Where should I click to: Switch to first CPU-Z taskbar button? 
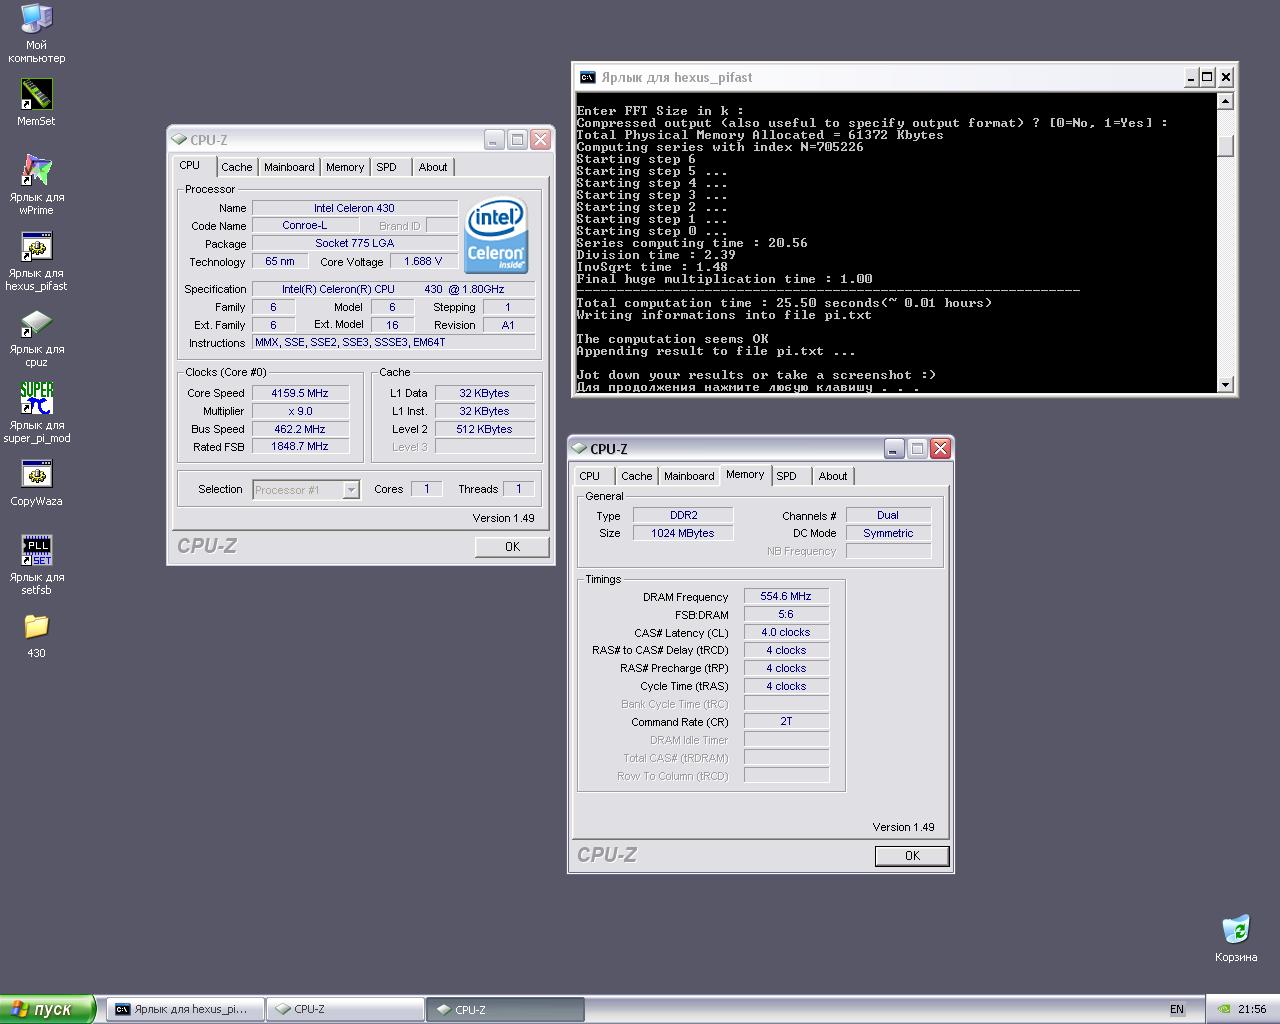click(x=345, y=1009)
